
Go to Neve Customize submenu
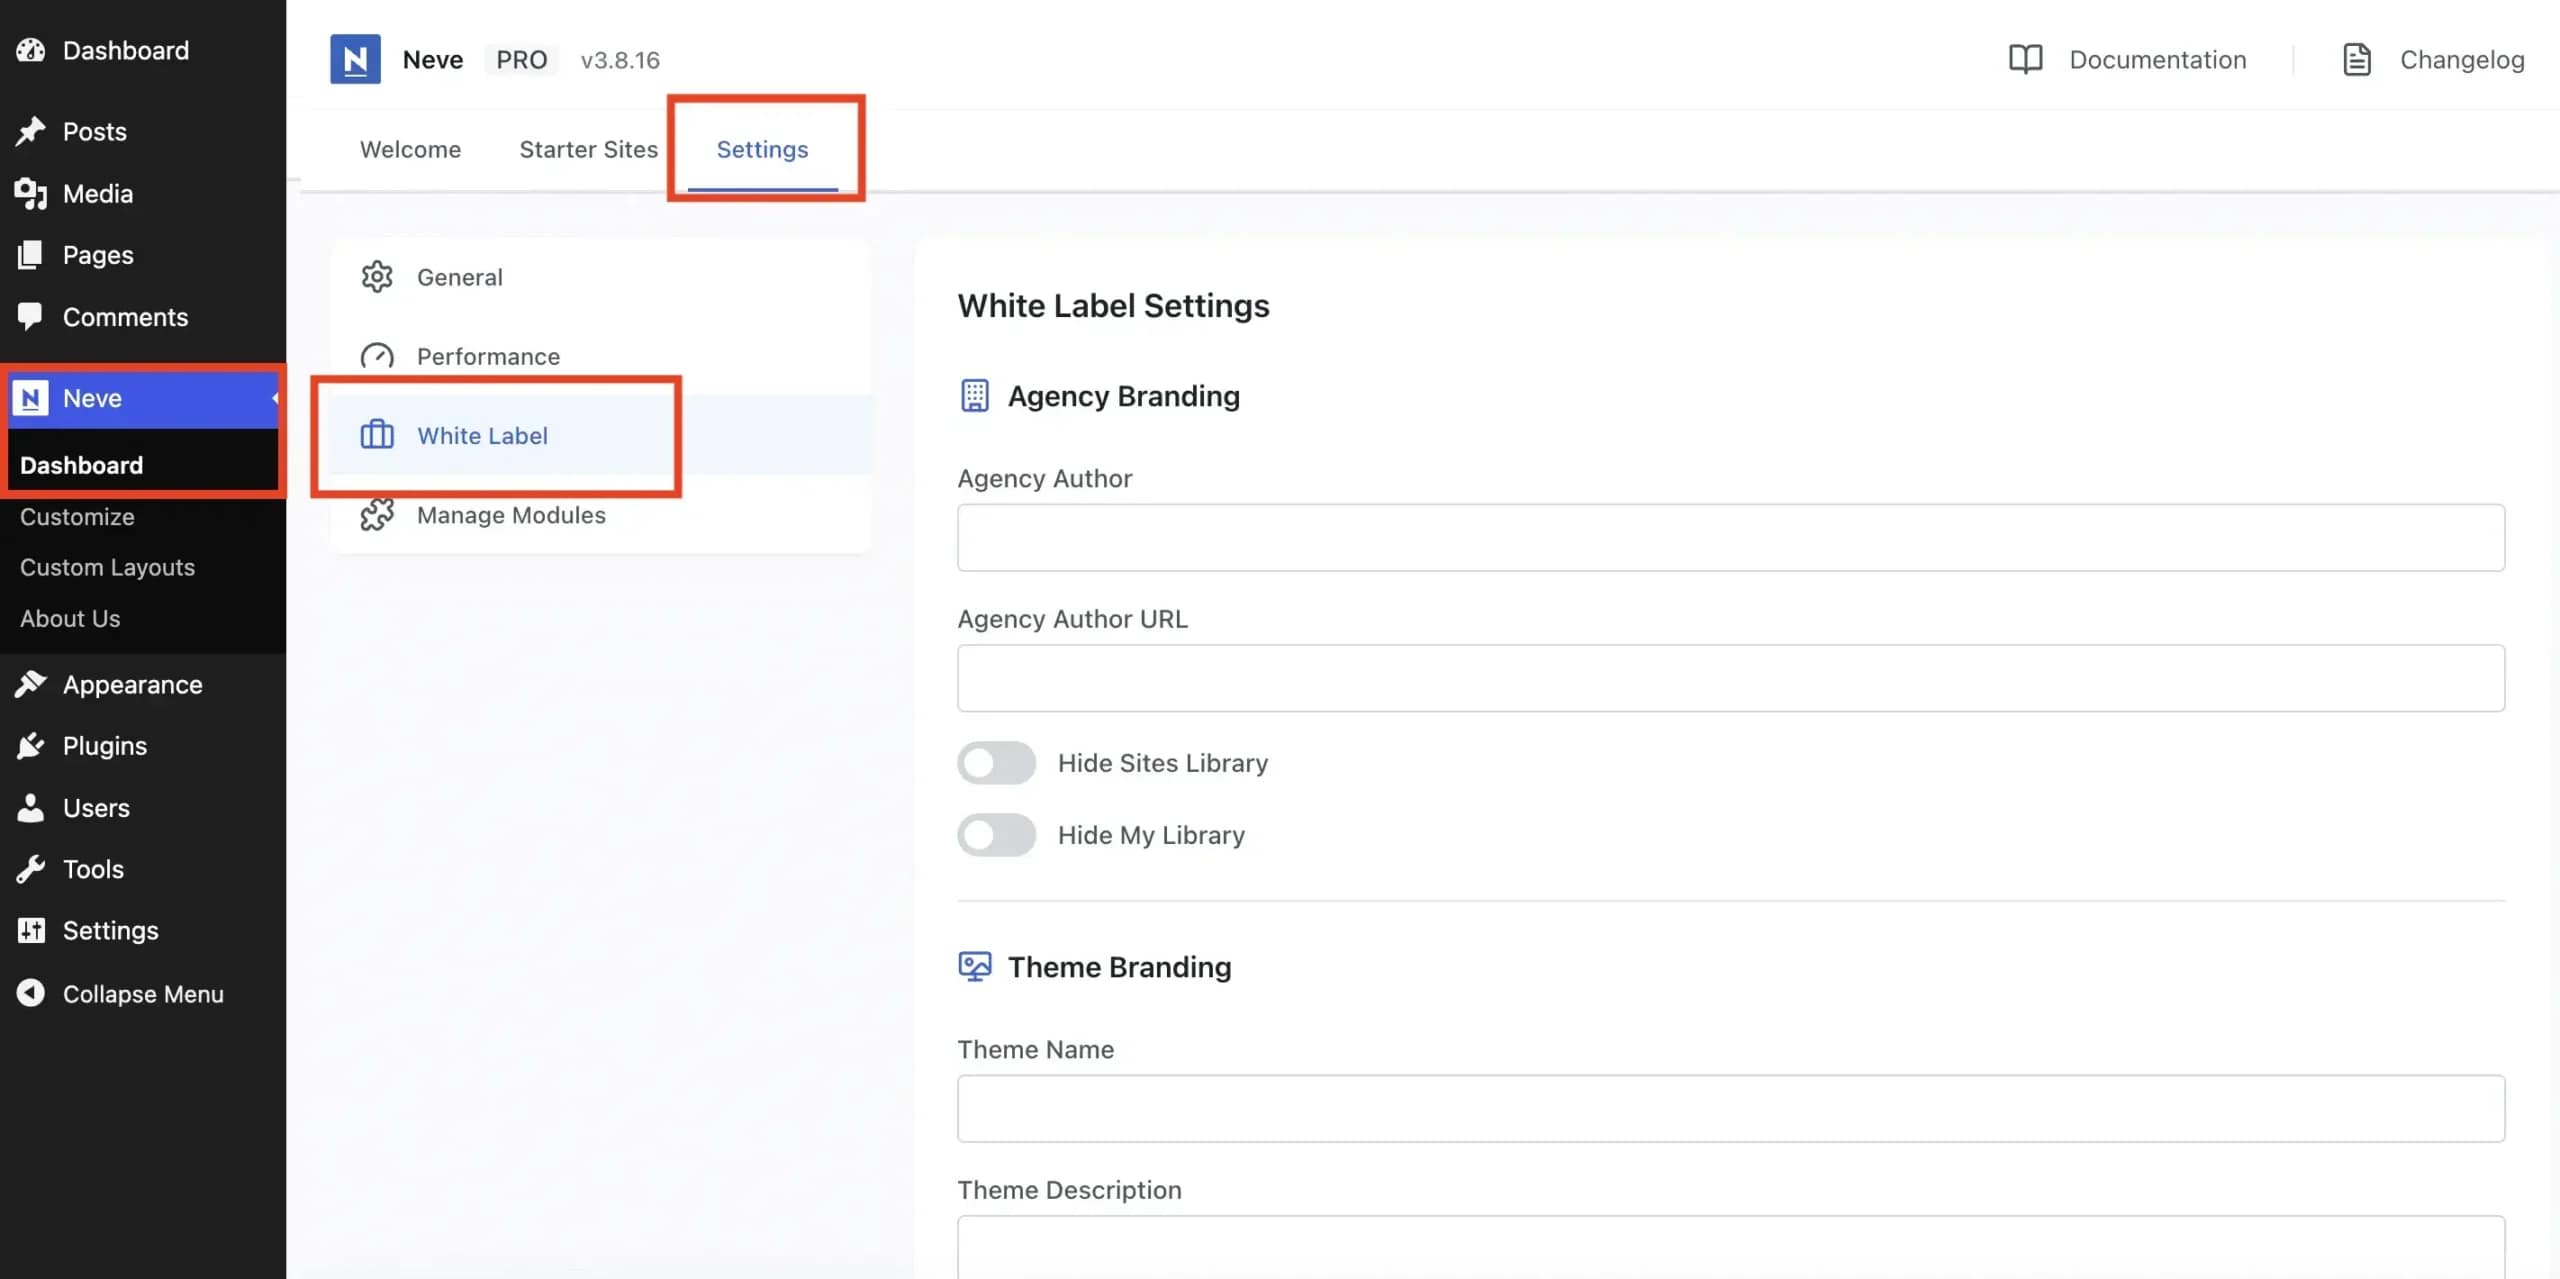coord(77,517)
